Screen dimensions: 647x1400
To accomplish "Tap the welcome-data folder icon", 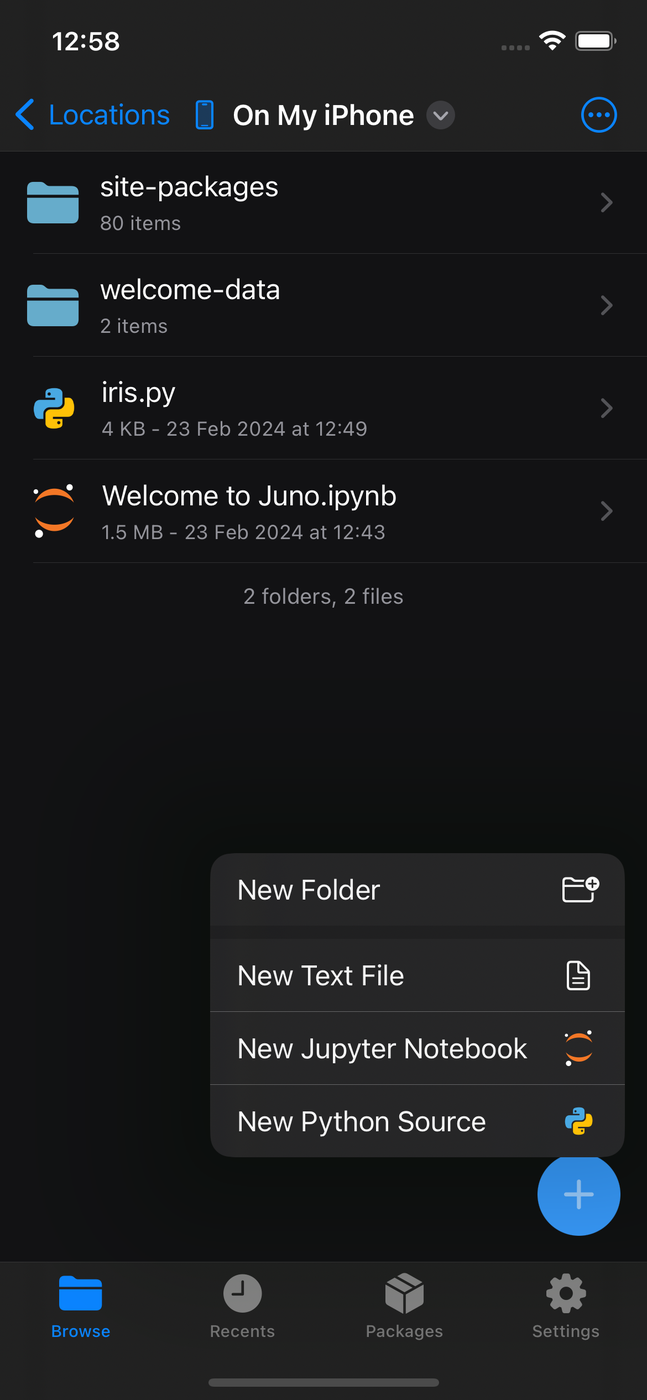I will pos(53,306).
